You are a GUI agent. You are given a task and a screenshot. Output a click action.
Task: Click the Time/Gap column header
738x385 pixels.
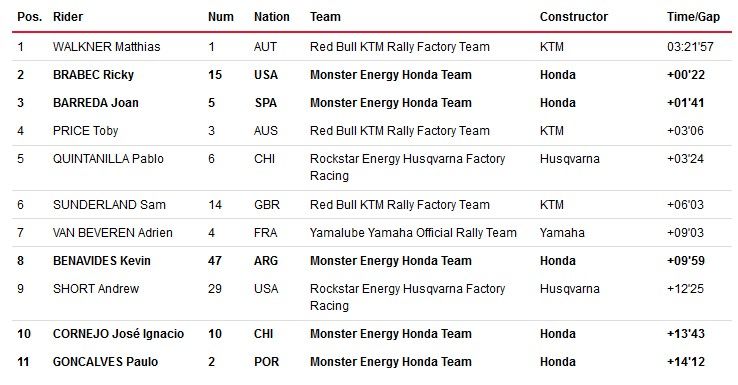pos(693,17)
